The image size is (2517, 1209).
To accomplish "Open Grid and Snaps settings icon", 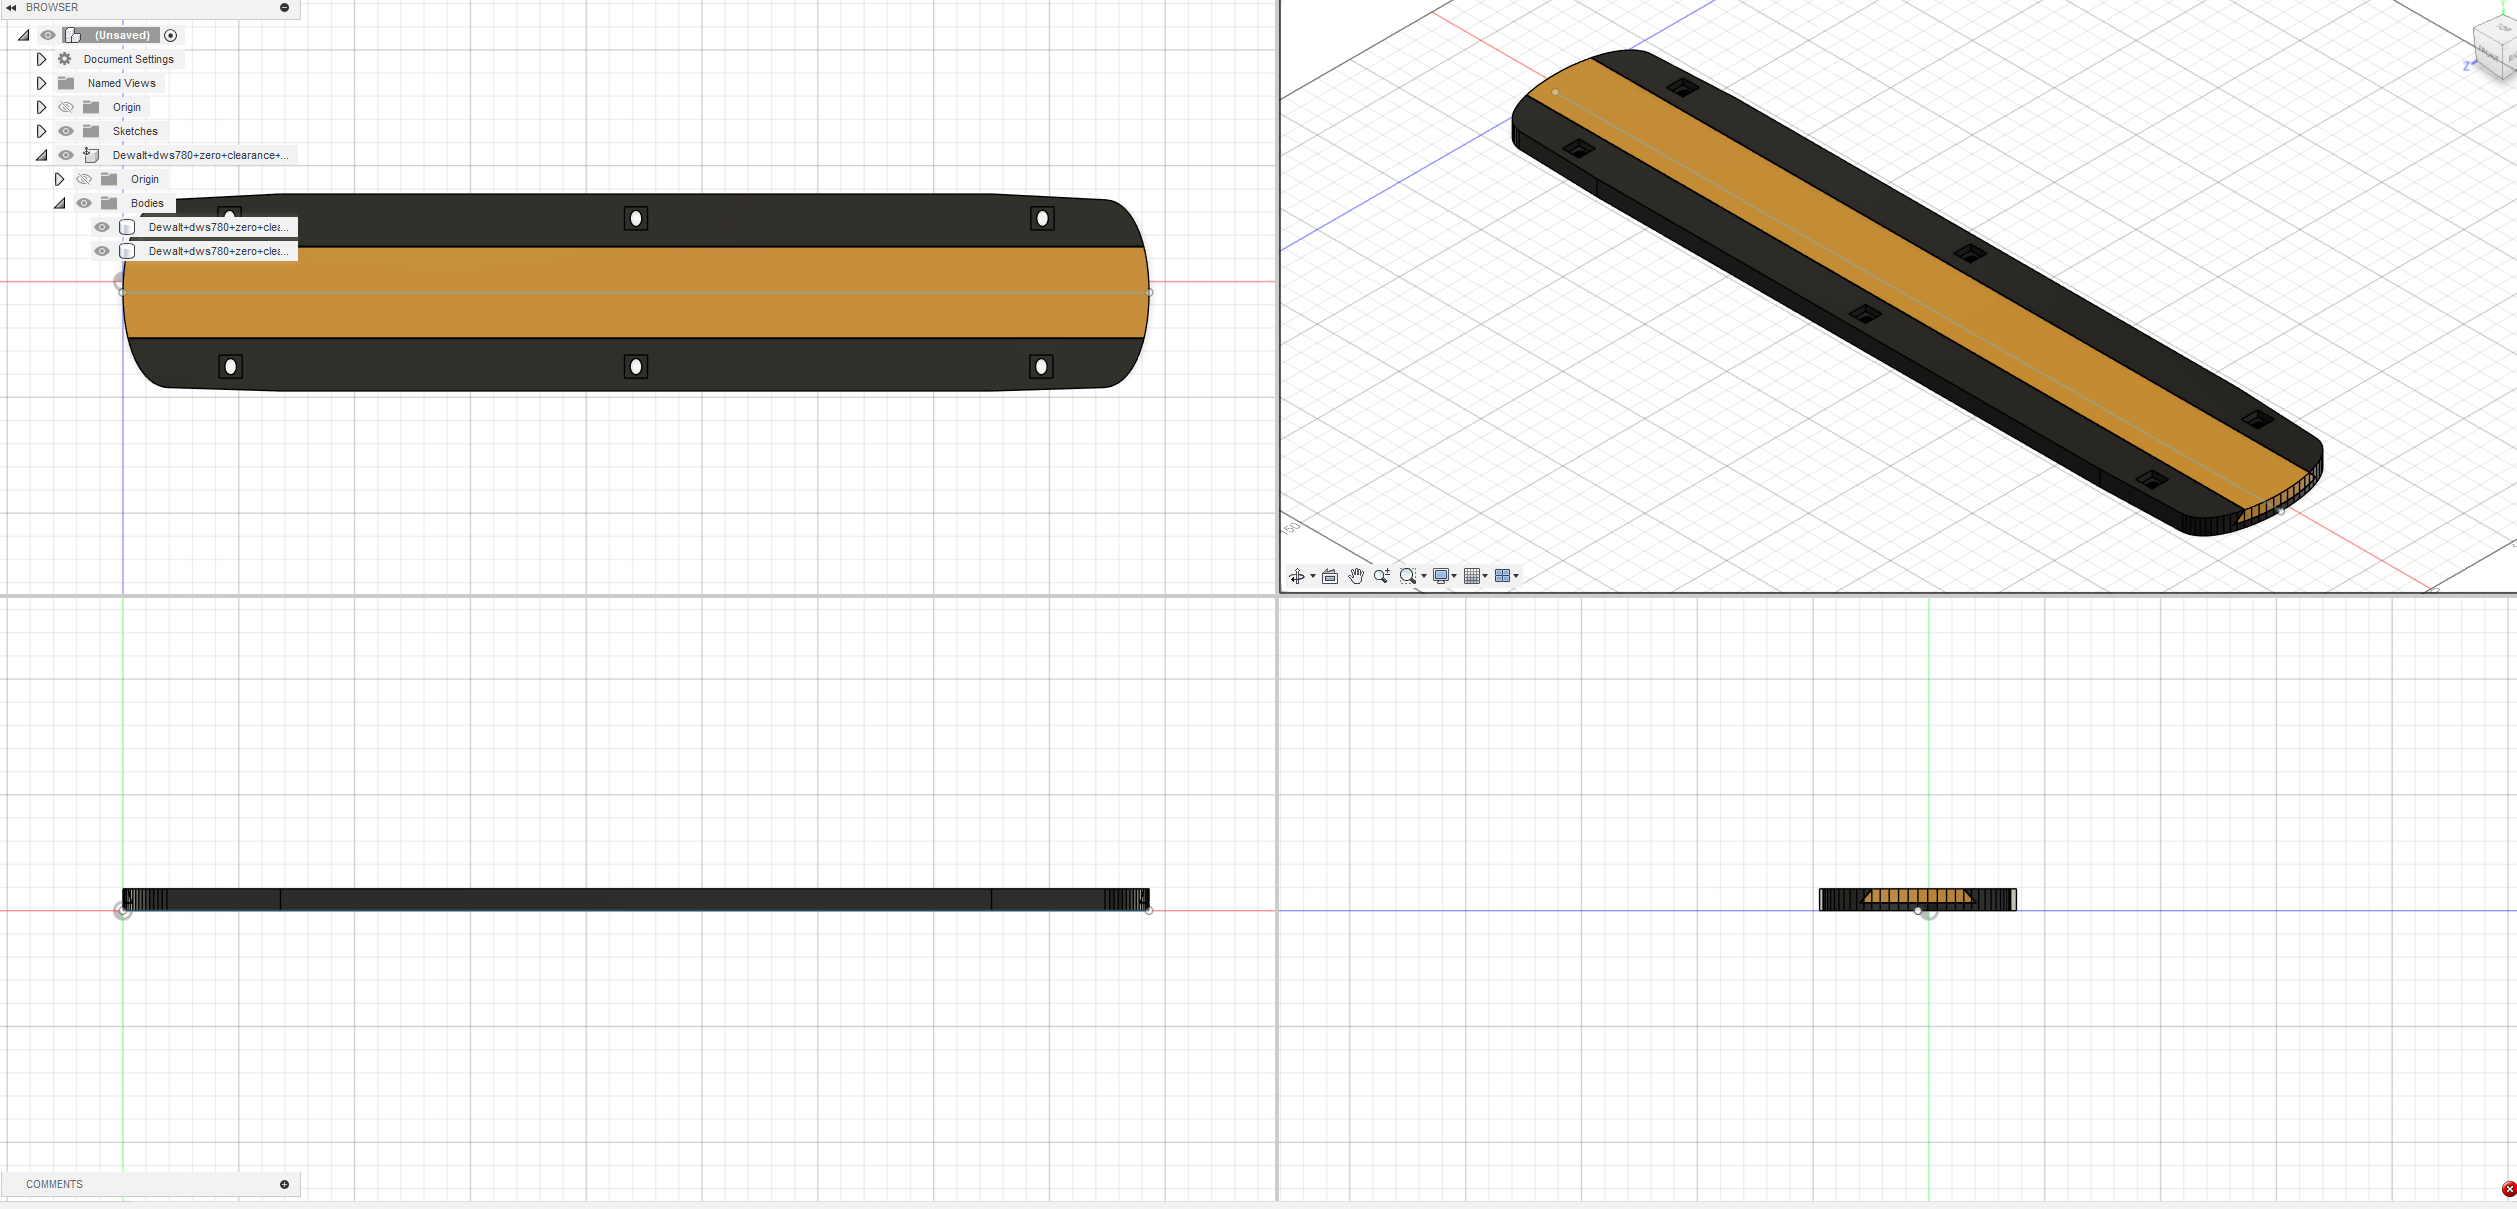I will [1472, 576].
